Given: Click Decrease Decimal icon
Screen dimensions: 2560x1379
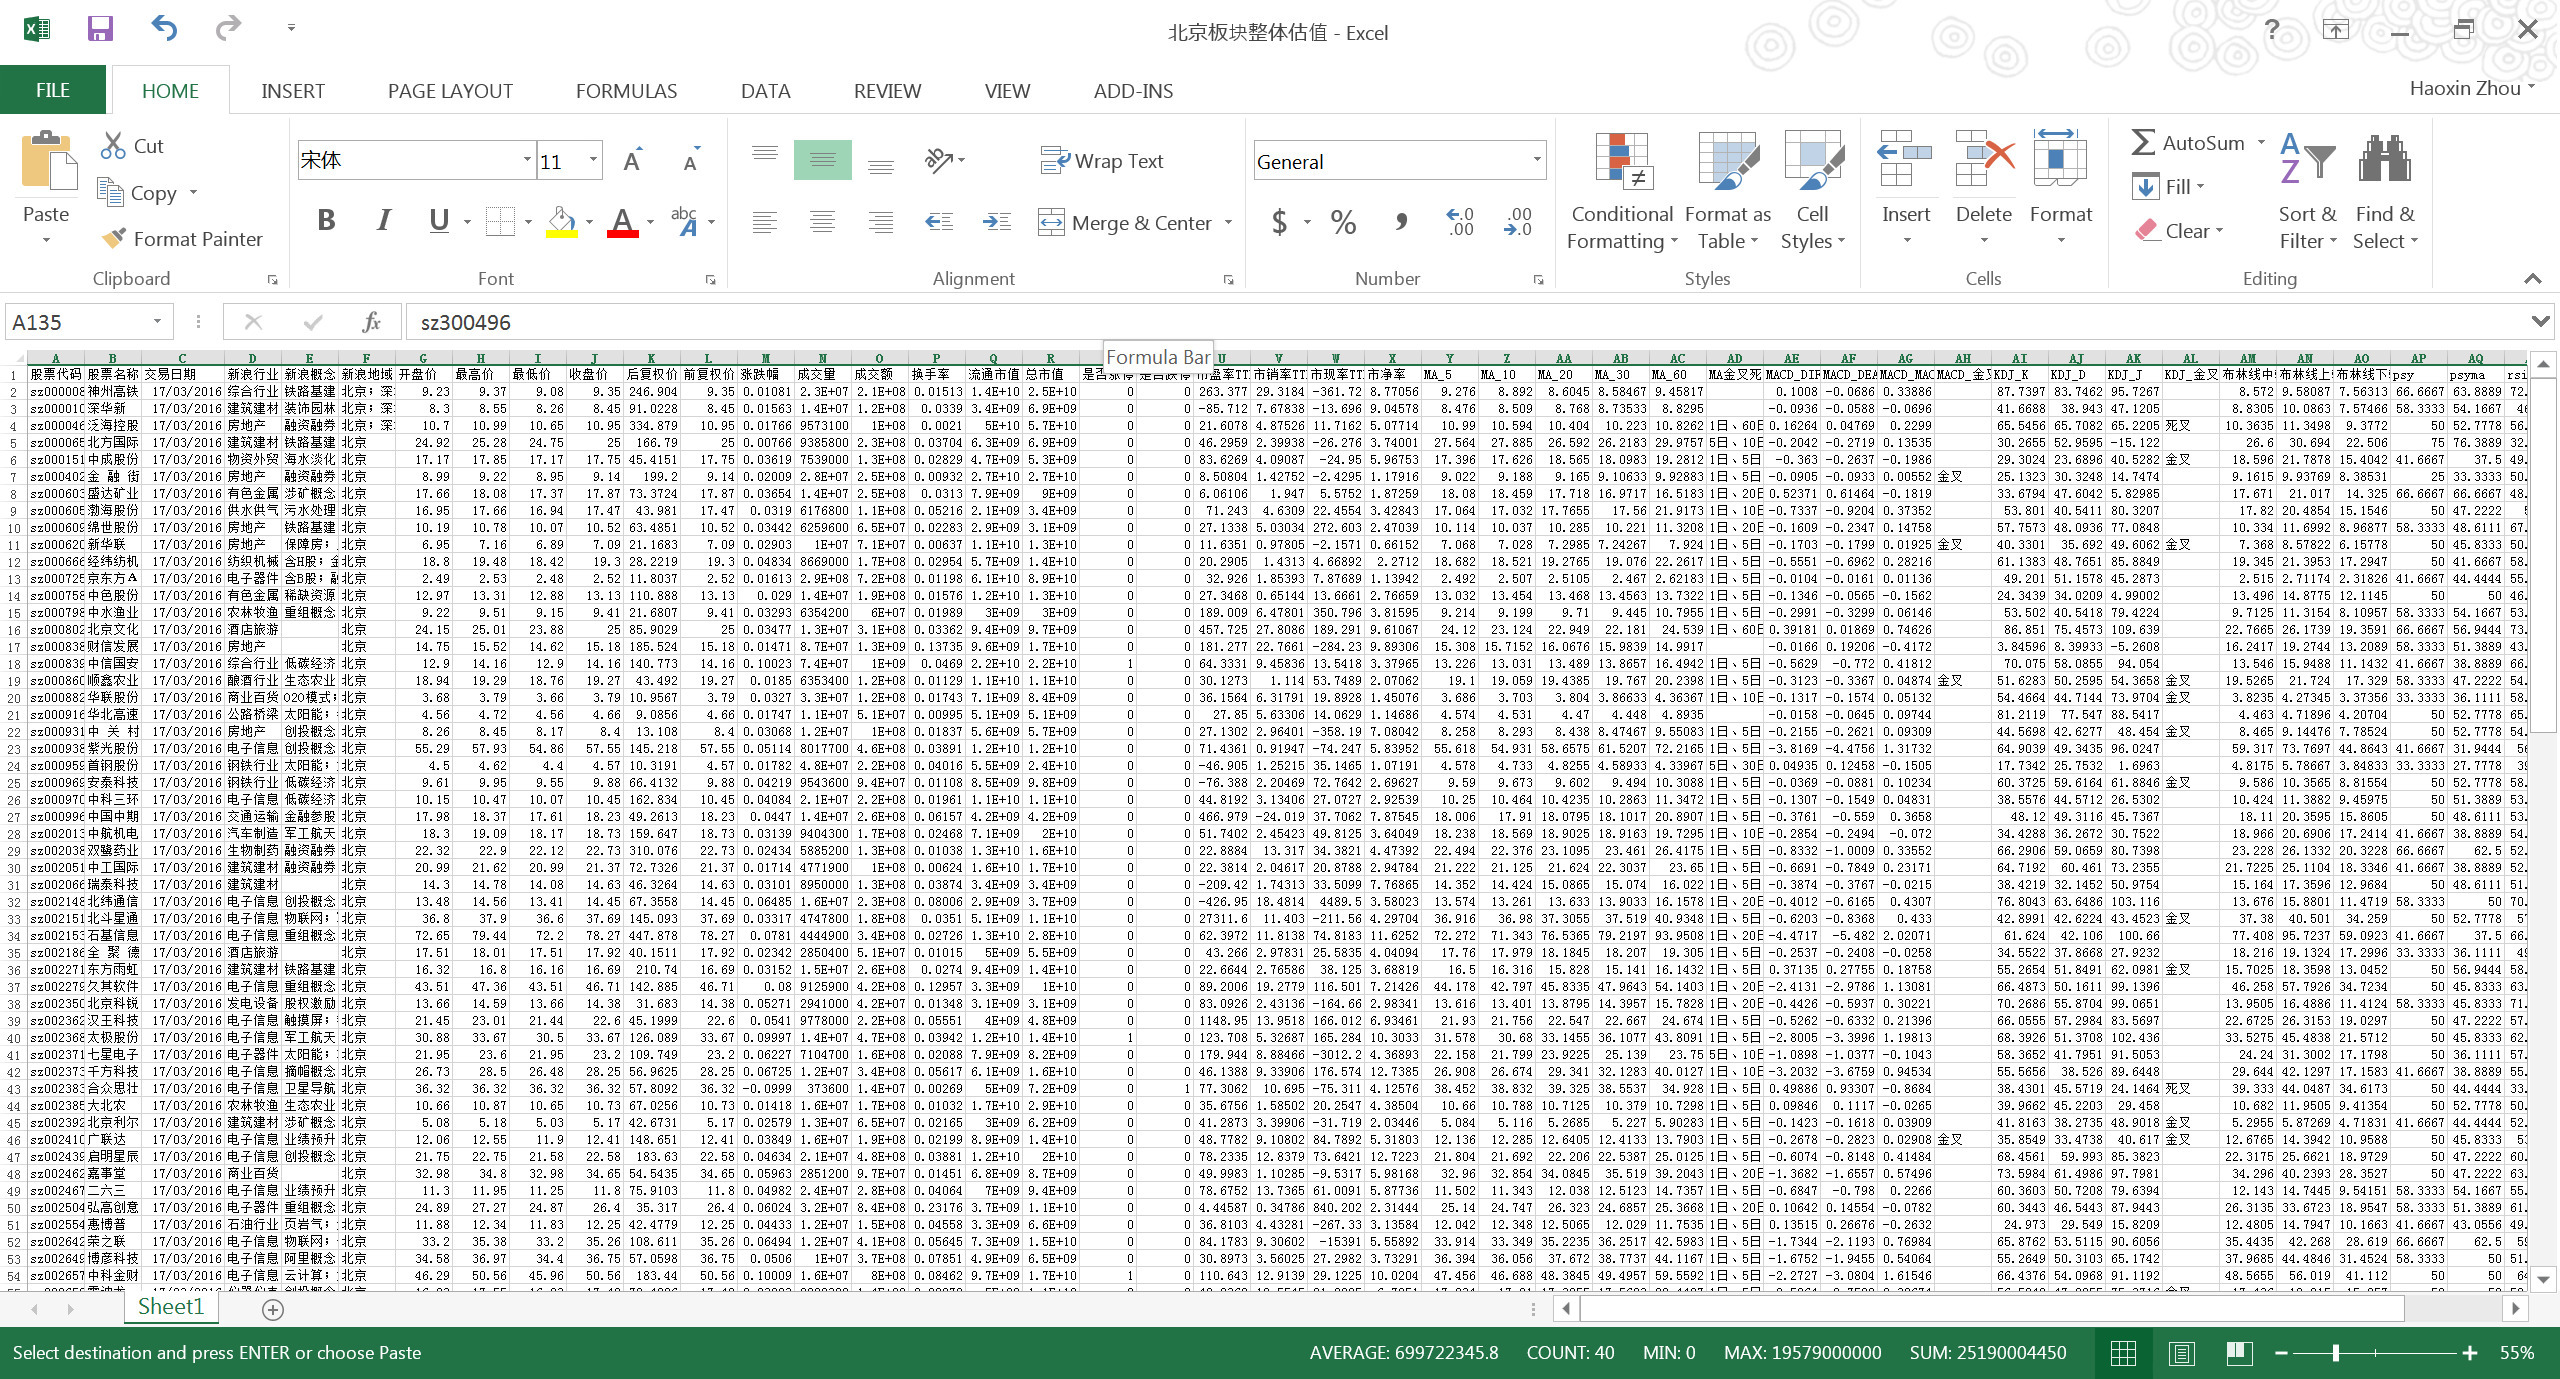Looking at the screenshot, I should point(1518,222).
